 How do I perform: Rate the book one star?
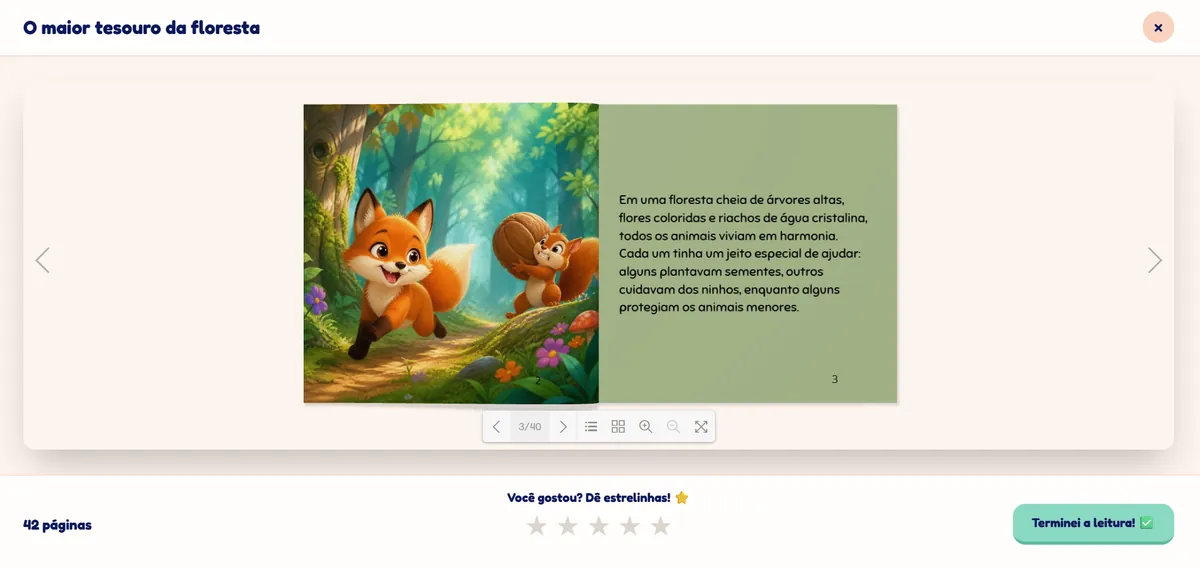(537, 525)
